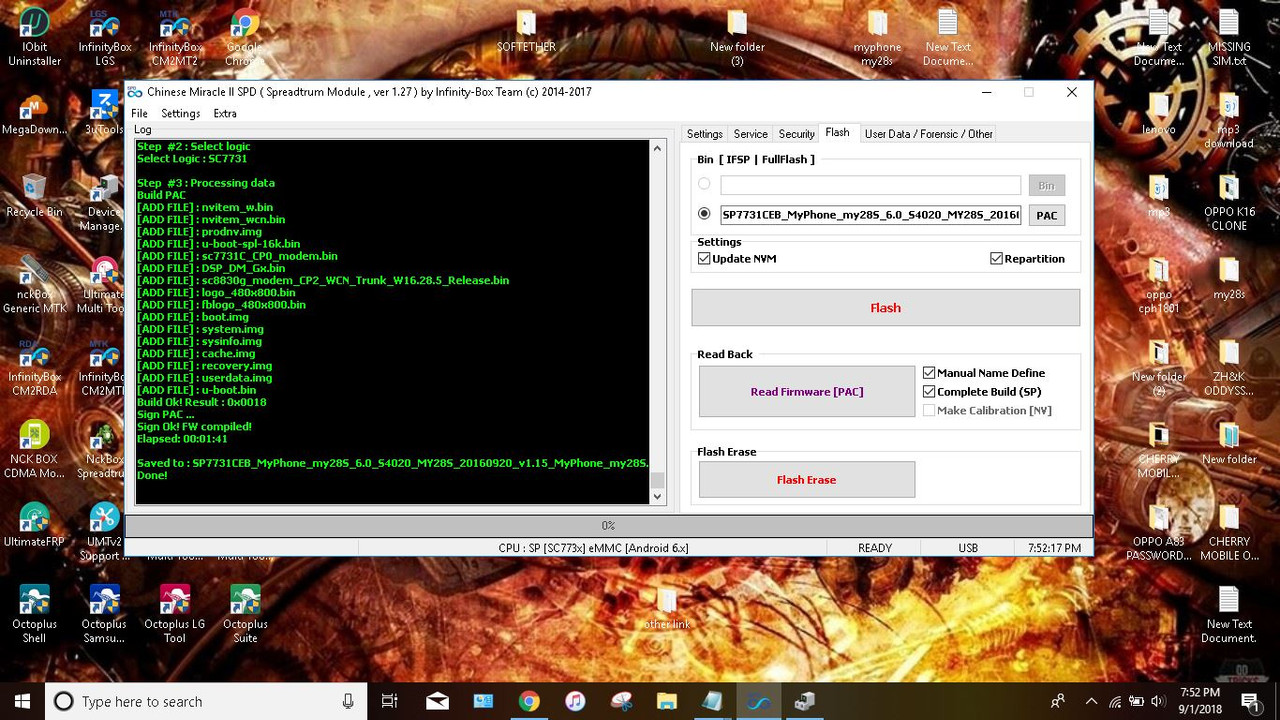The height and width of the screenshot is (720, 1280).
Task: Open Octoplus LG Tool desktop icon
Action: (x=175, y=614)
